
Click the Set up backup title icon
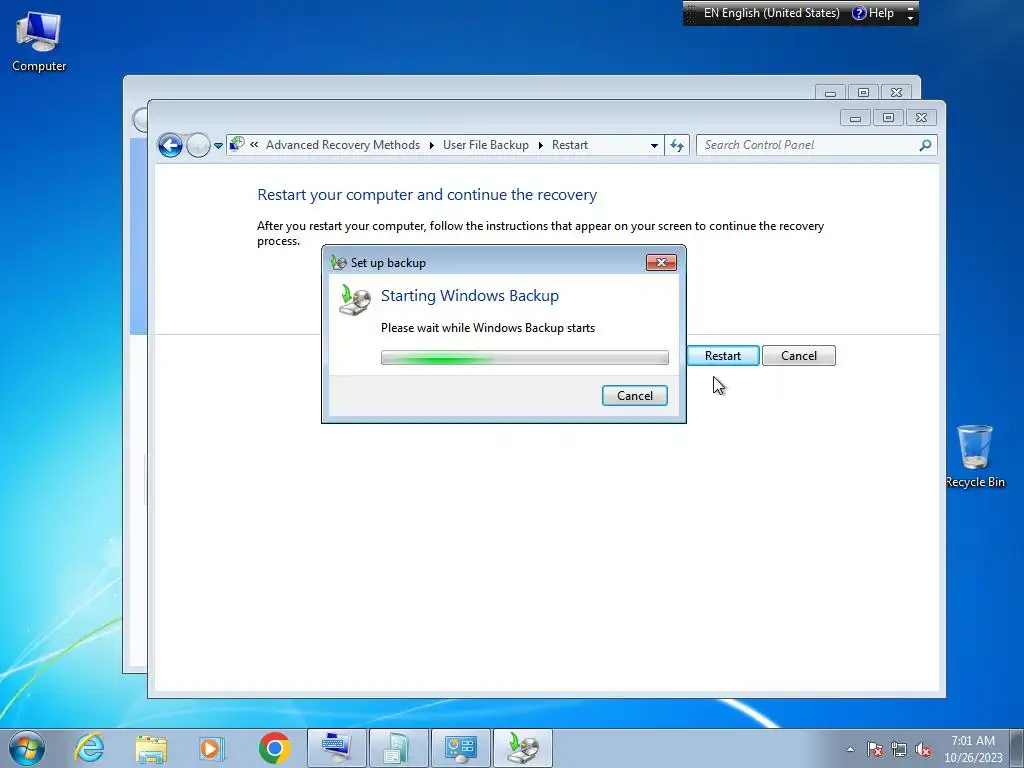pos(338,263)
